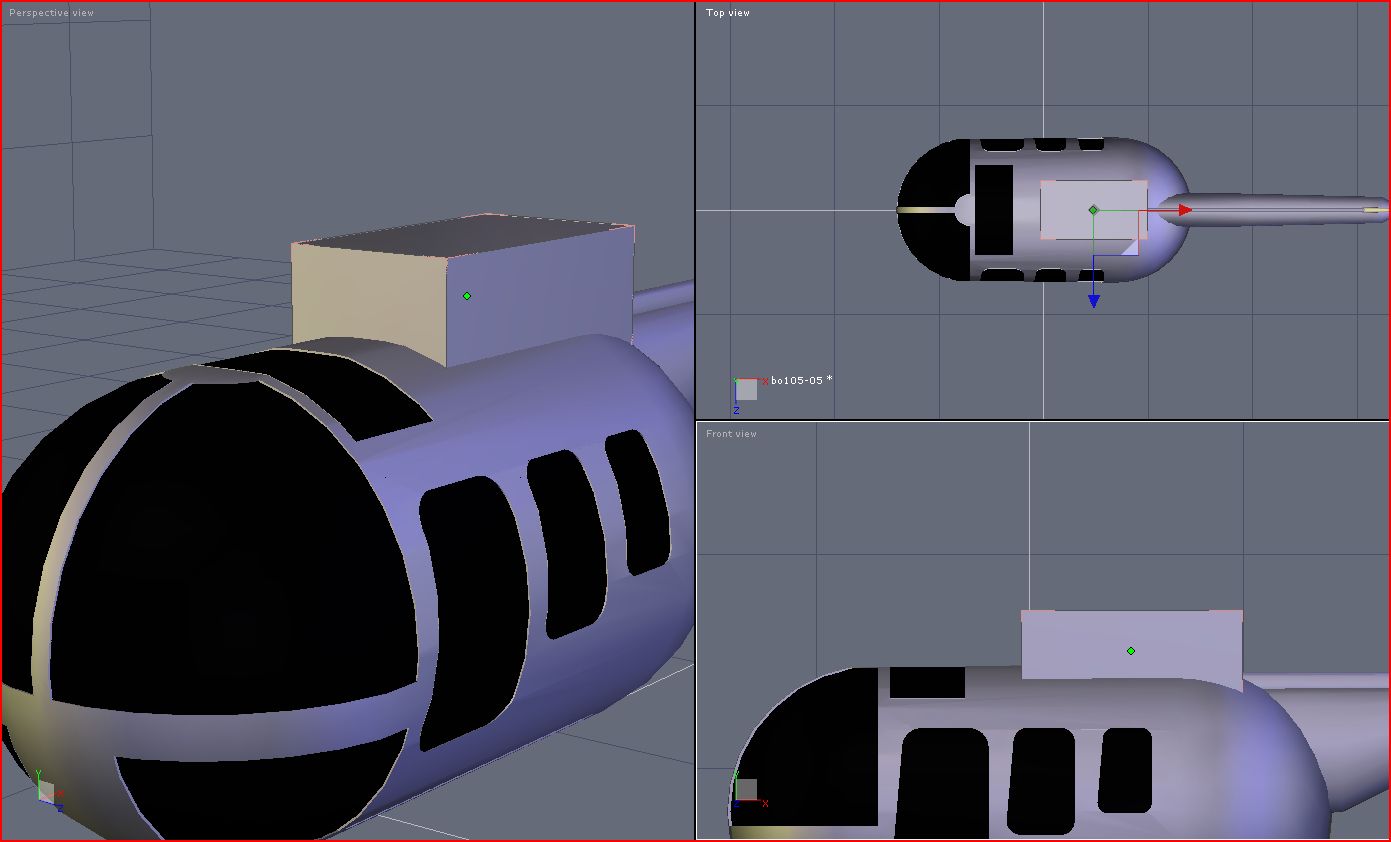The image size is (1391, 842).
Task: Click the axis orientation widget in Perspective view
Action: coord(48,791)
